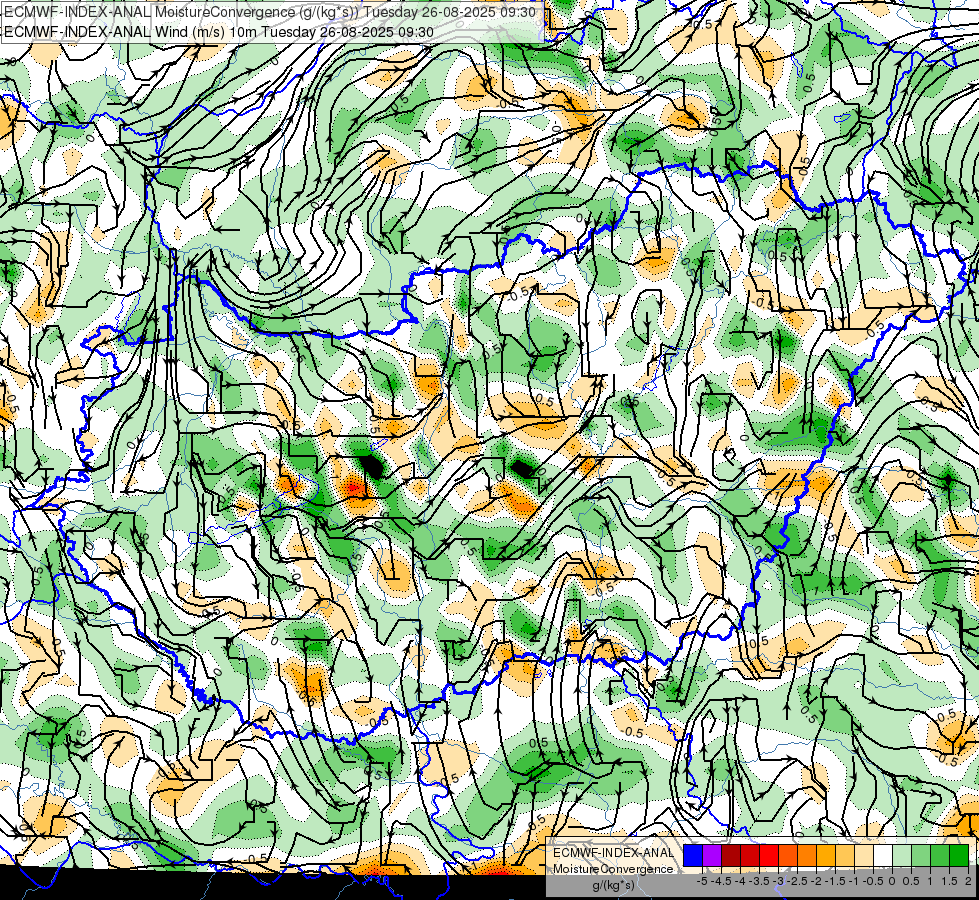Click the -1 legend tick label
The width and height of the screenshot is (979, 900).
tap(854, 881)
